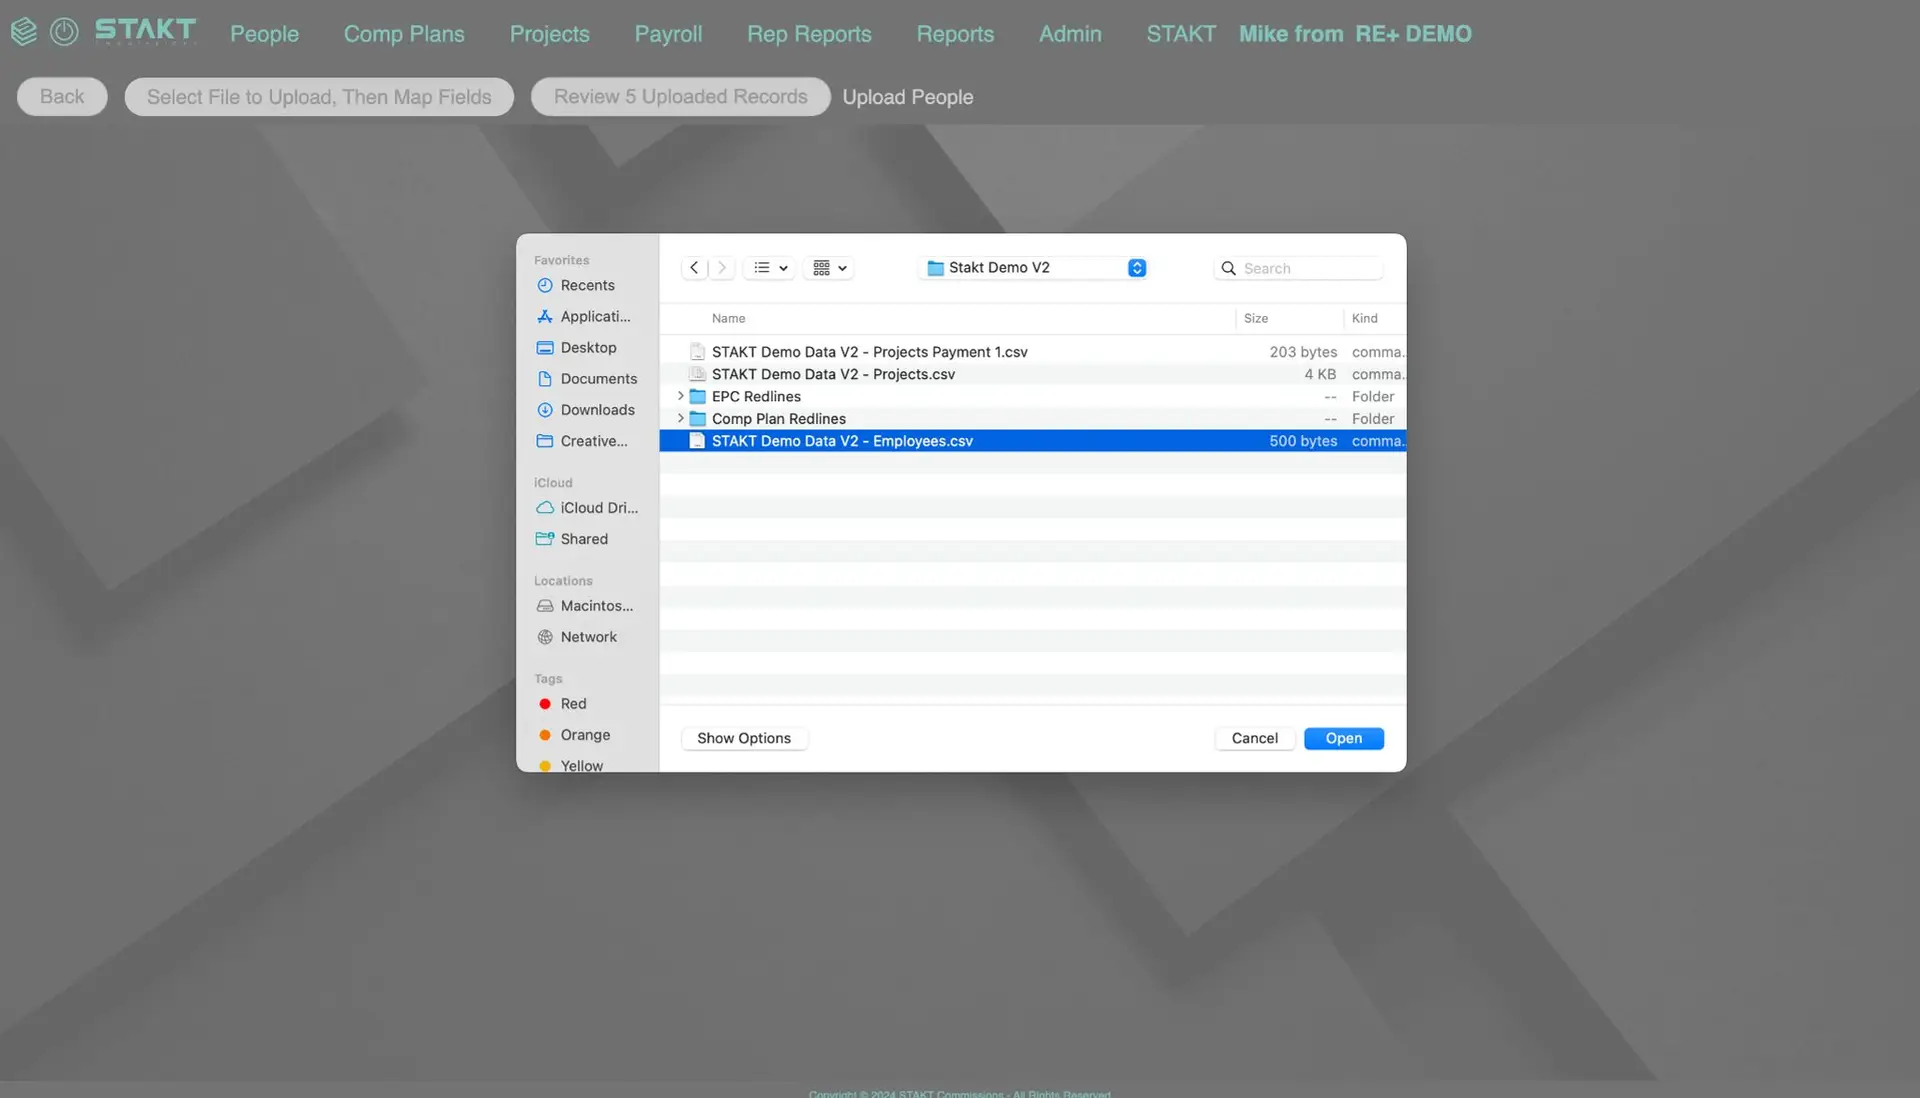Open the Projects menu

(x=549, y=33)
